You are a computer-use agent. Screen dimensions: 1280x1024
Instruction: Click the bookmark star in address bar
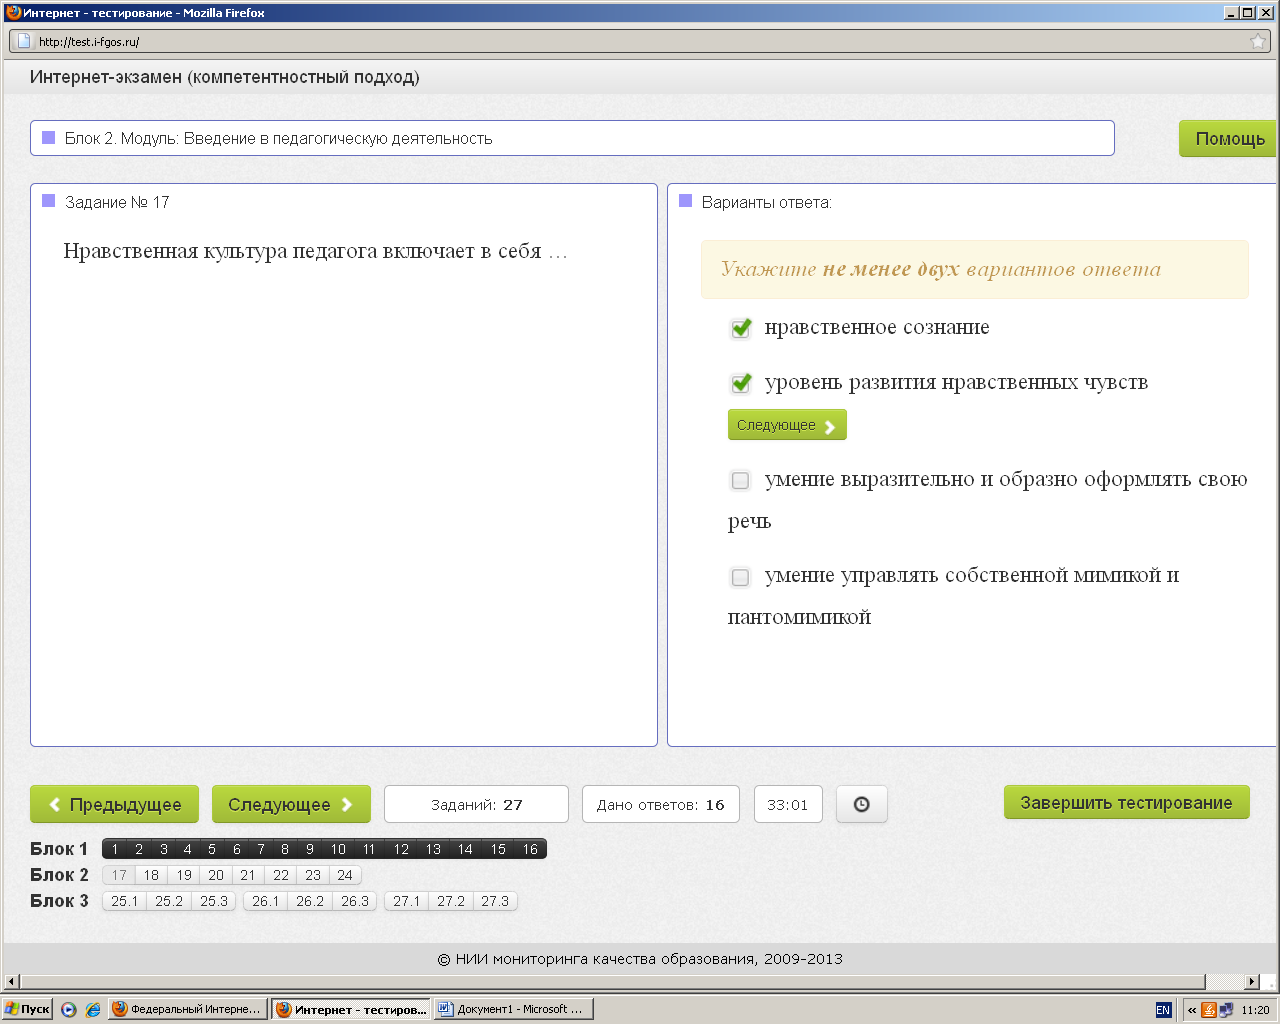coord(1257,41)
